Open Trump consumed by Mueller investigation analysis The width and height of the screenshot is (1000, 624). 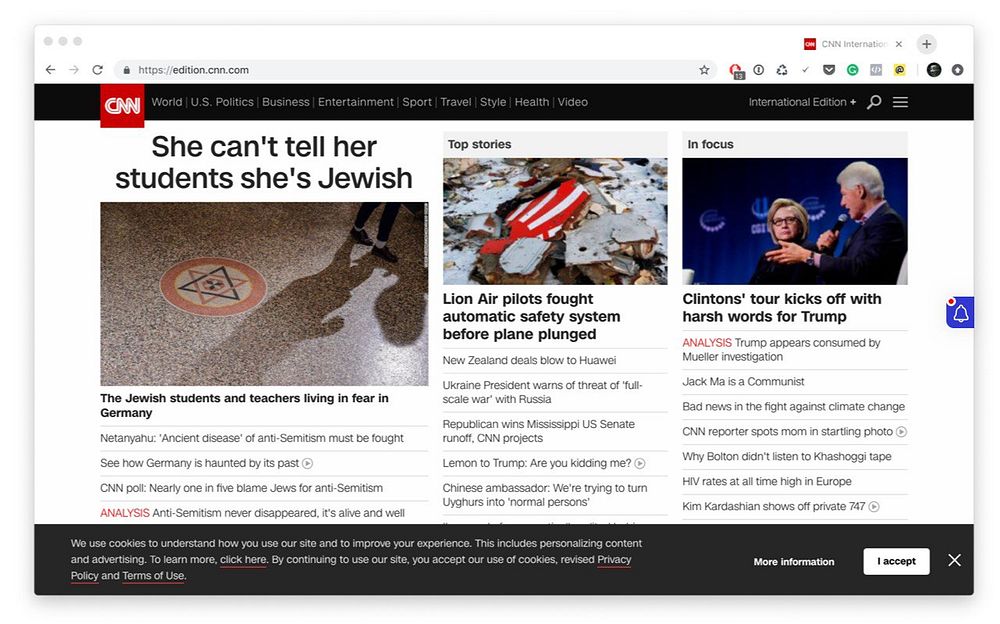pyautogui.click(x=781, y=350)
